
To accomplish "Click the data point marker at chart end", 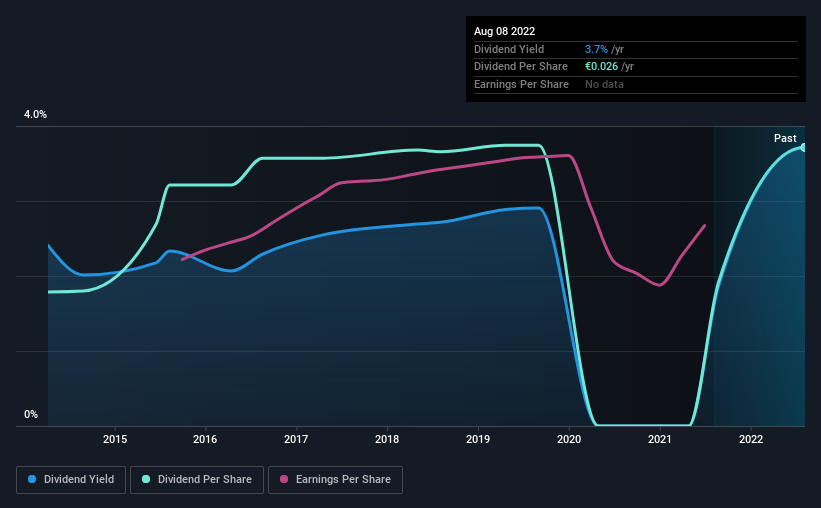I will coord(804,147).
